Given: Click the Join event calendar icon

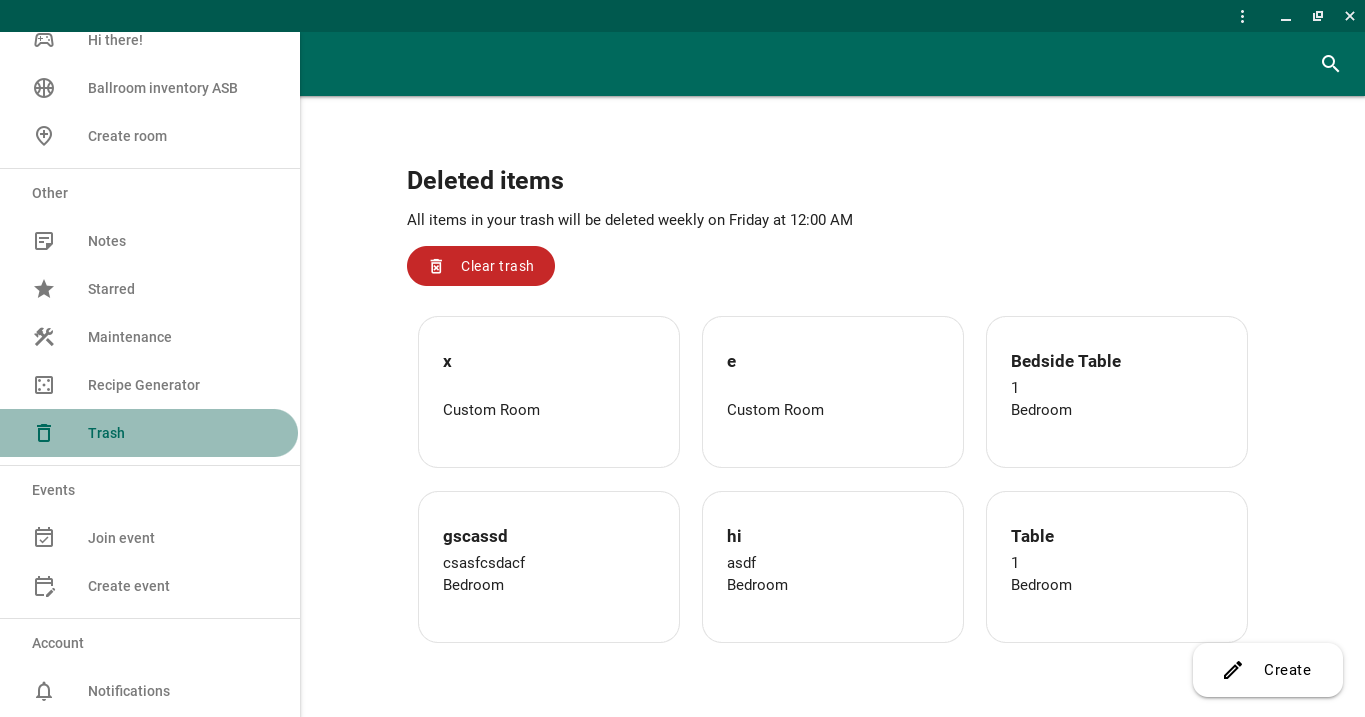Looking at the screenshot, I should [x=44, y=537].
